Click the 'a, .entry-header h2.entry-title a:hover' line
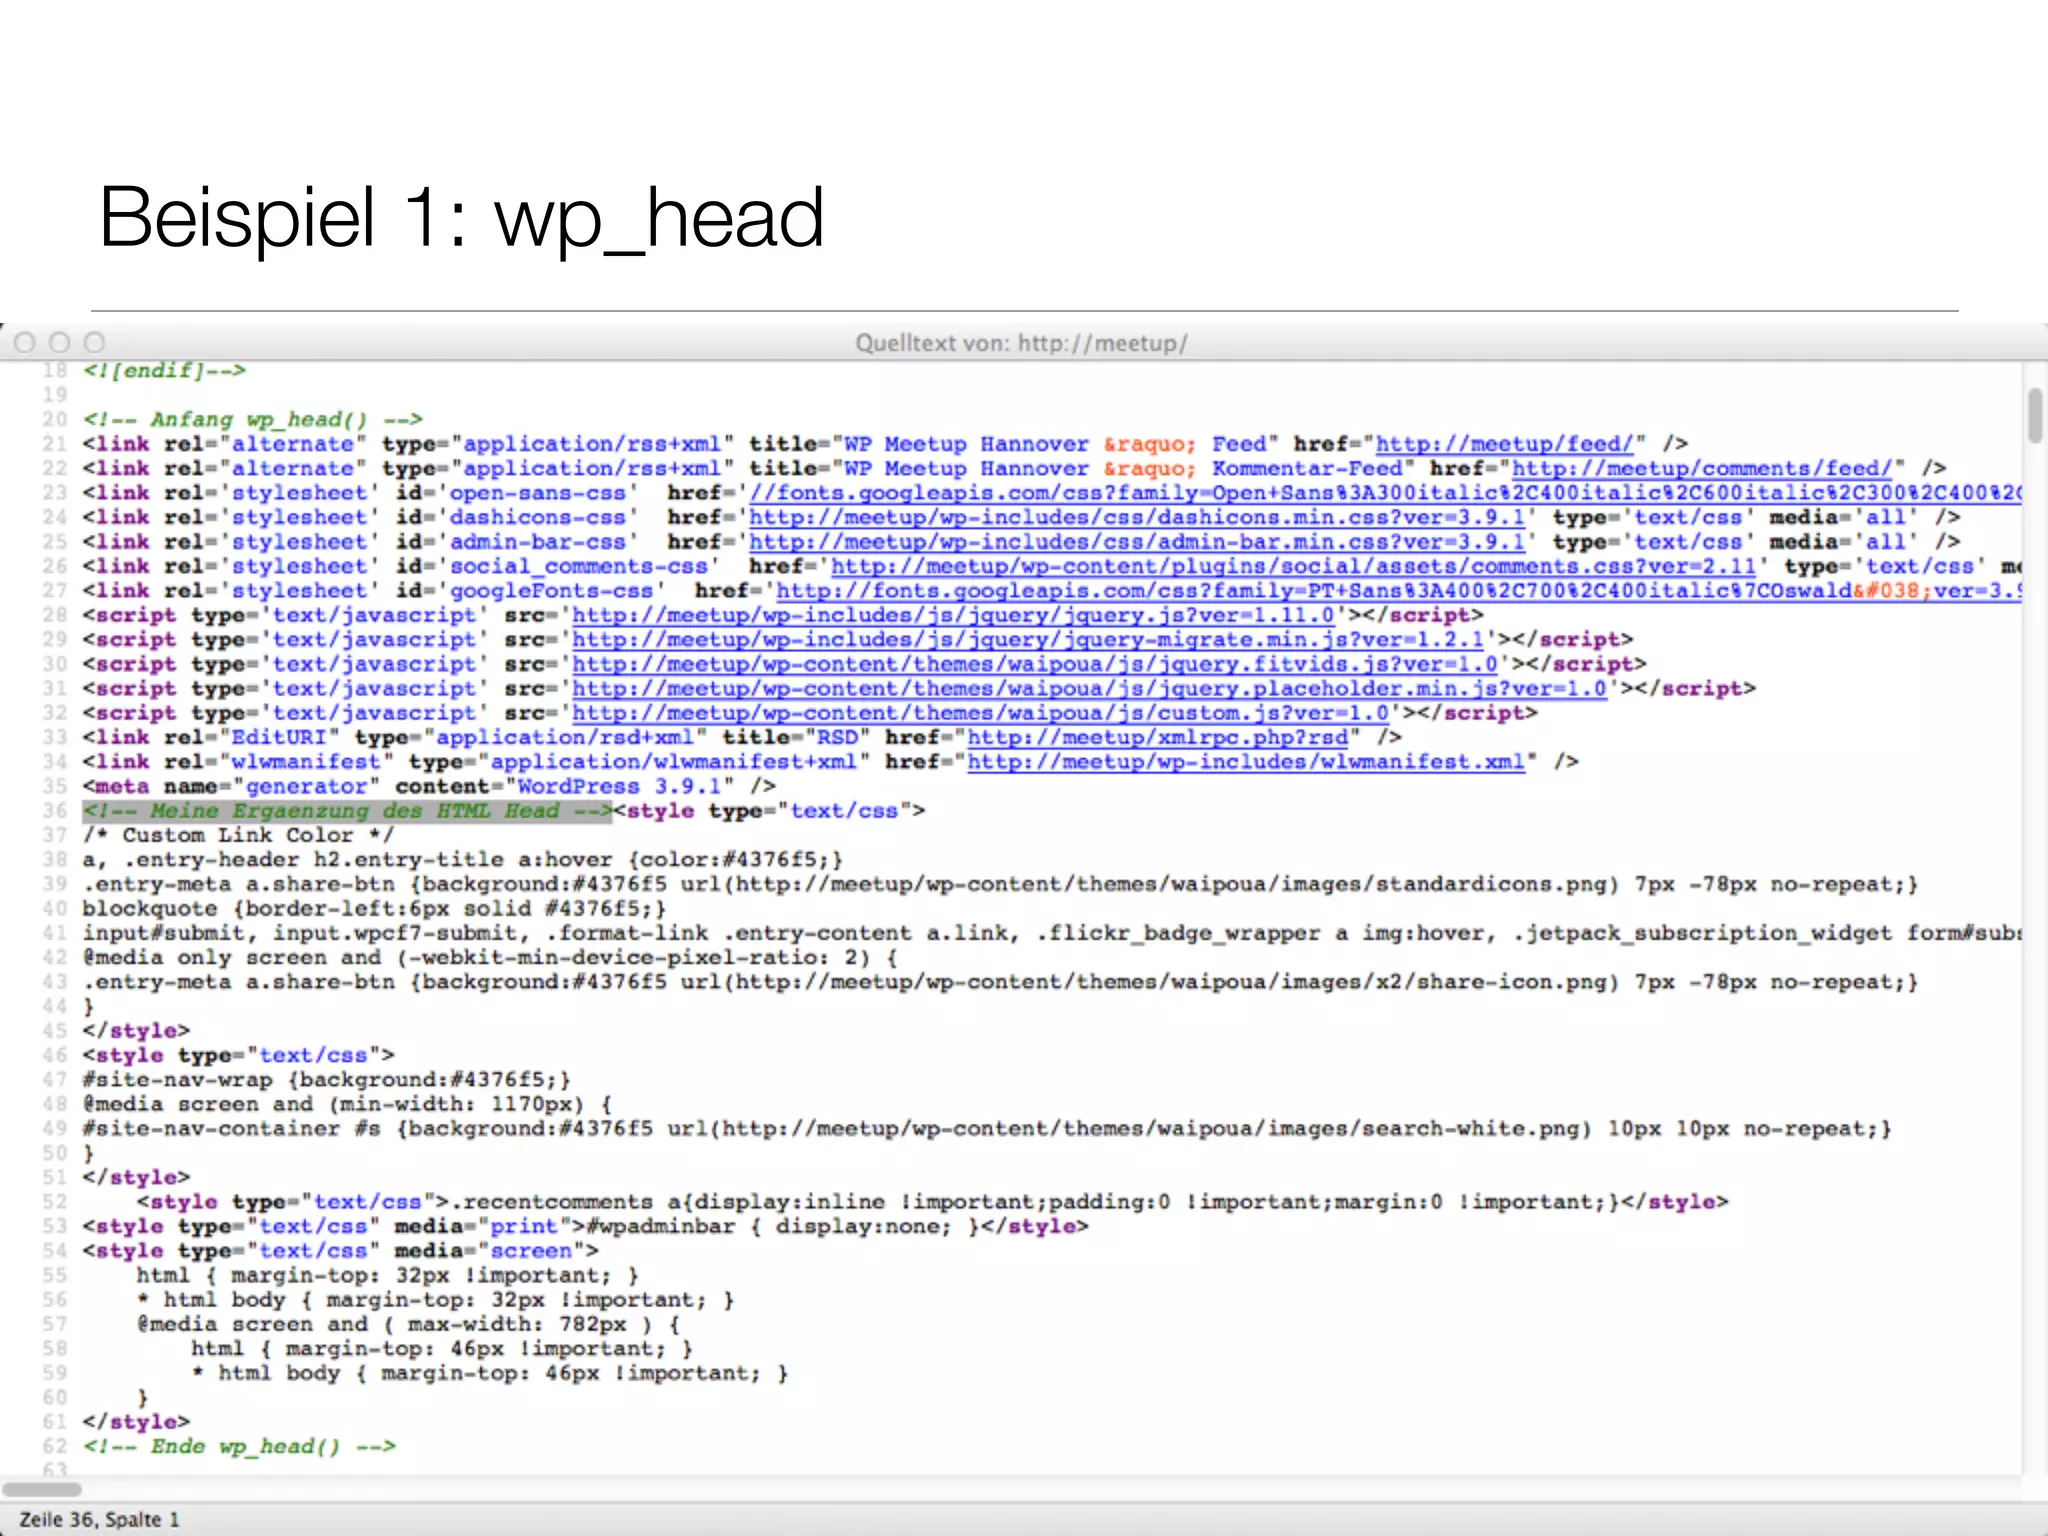This screenshot has width=2048, height=1536. (463, 860)
